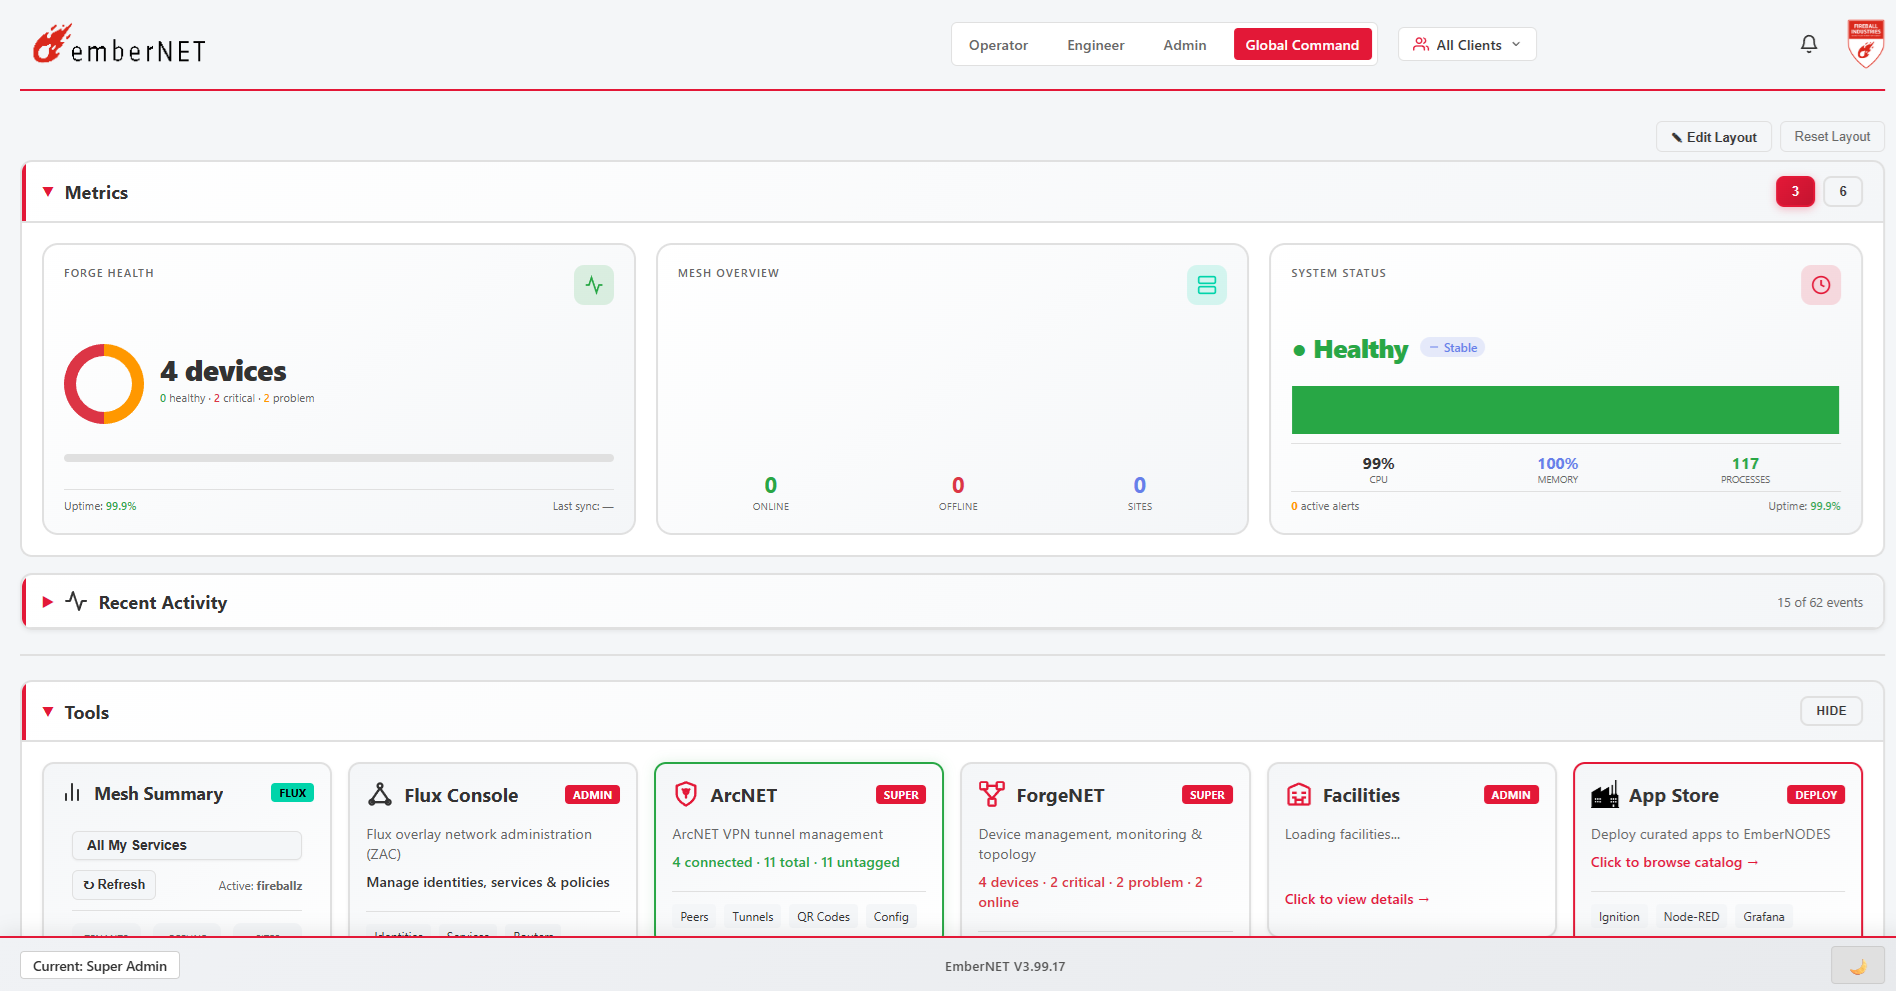
Task: Toggle dark mode with the moon icon
Action: tap(1858, 965)
